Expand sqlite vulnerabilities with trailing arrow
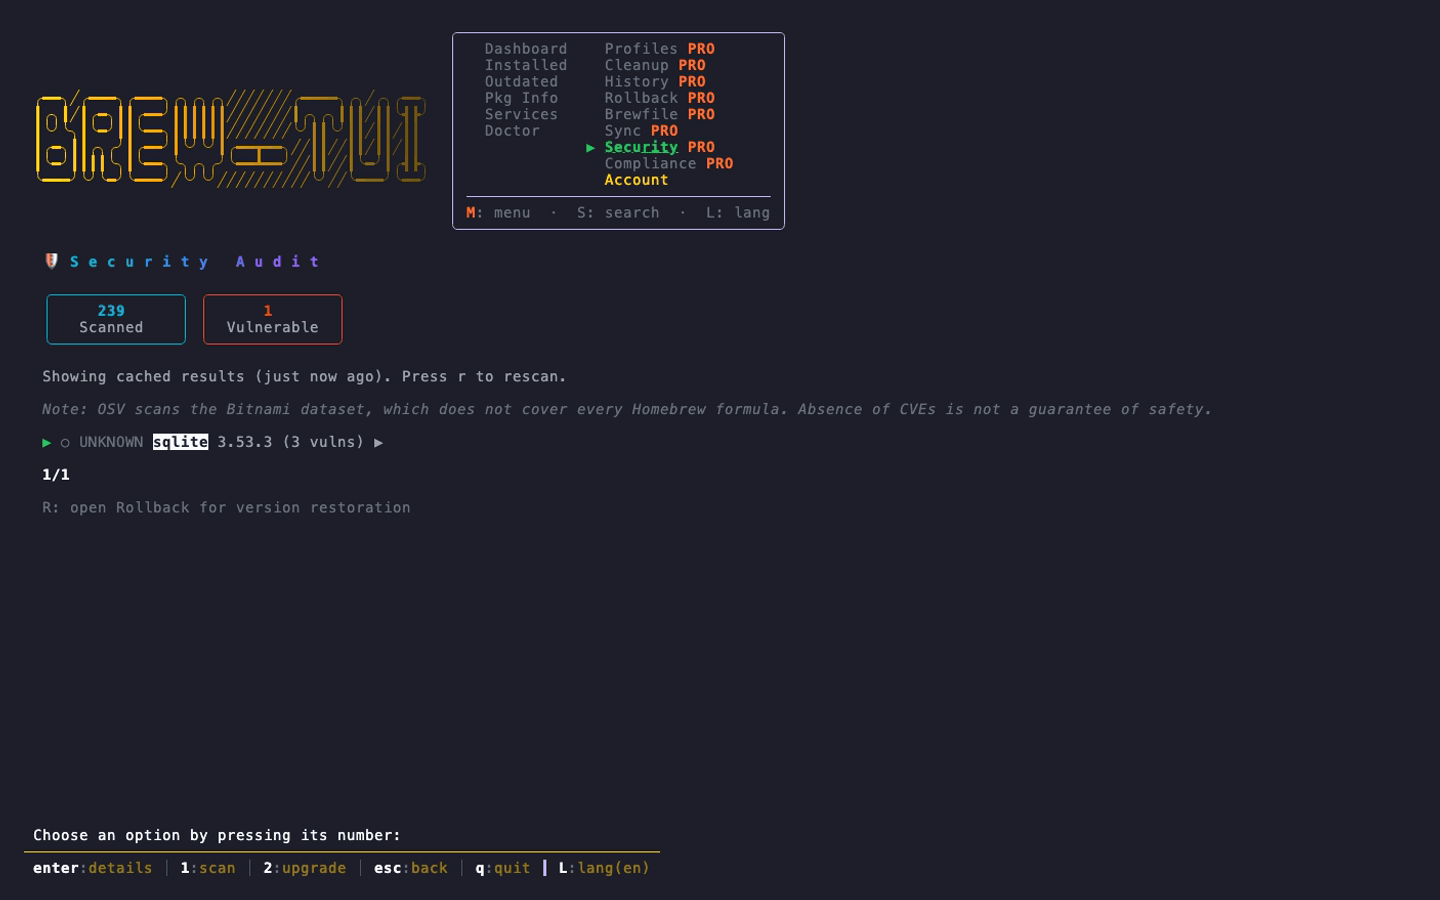The height and width of the screenshot is (900, 1440). pyautogui.click(x=378, y=442)
